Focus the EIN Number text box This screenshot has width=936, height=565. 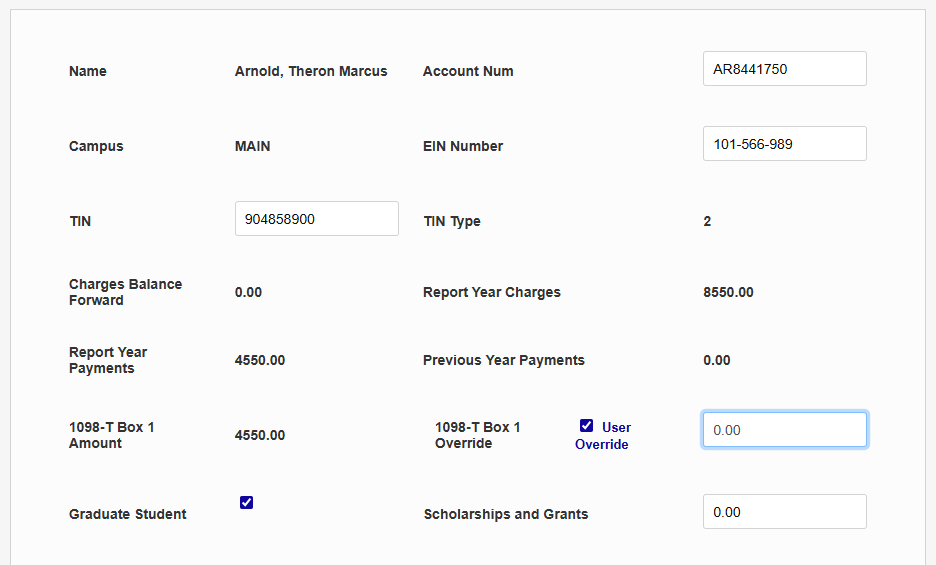tap(784, 144)
